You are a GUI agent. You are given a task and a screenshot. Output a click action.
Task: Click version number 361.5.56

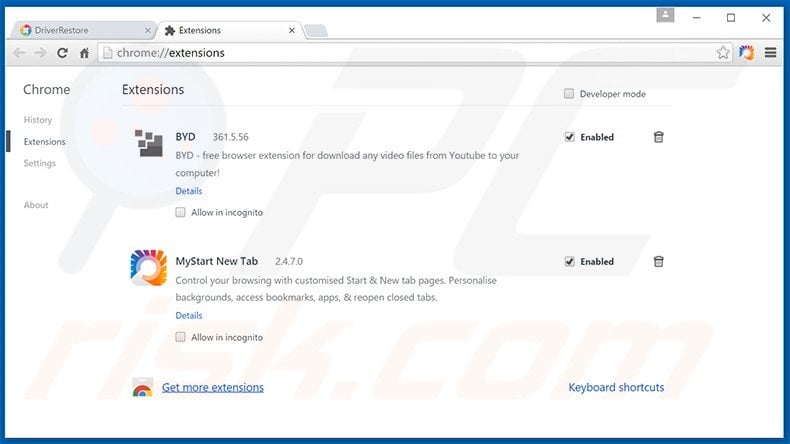[x=230, y=137]
